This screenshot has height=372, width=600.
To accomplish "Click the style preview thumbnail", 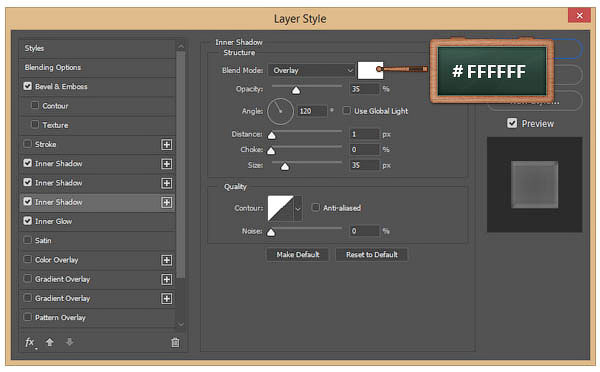I will [535, 185].
